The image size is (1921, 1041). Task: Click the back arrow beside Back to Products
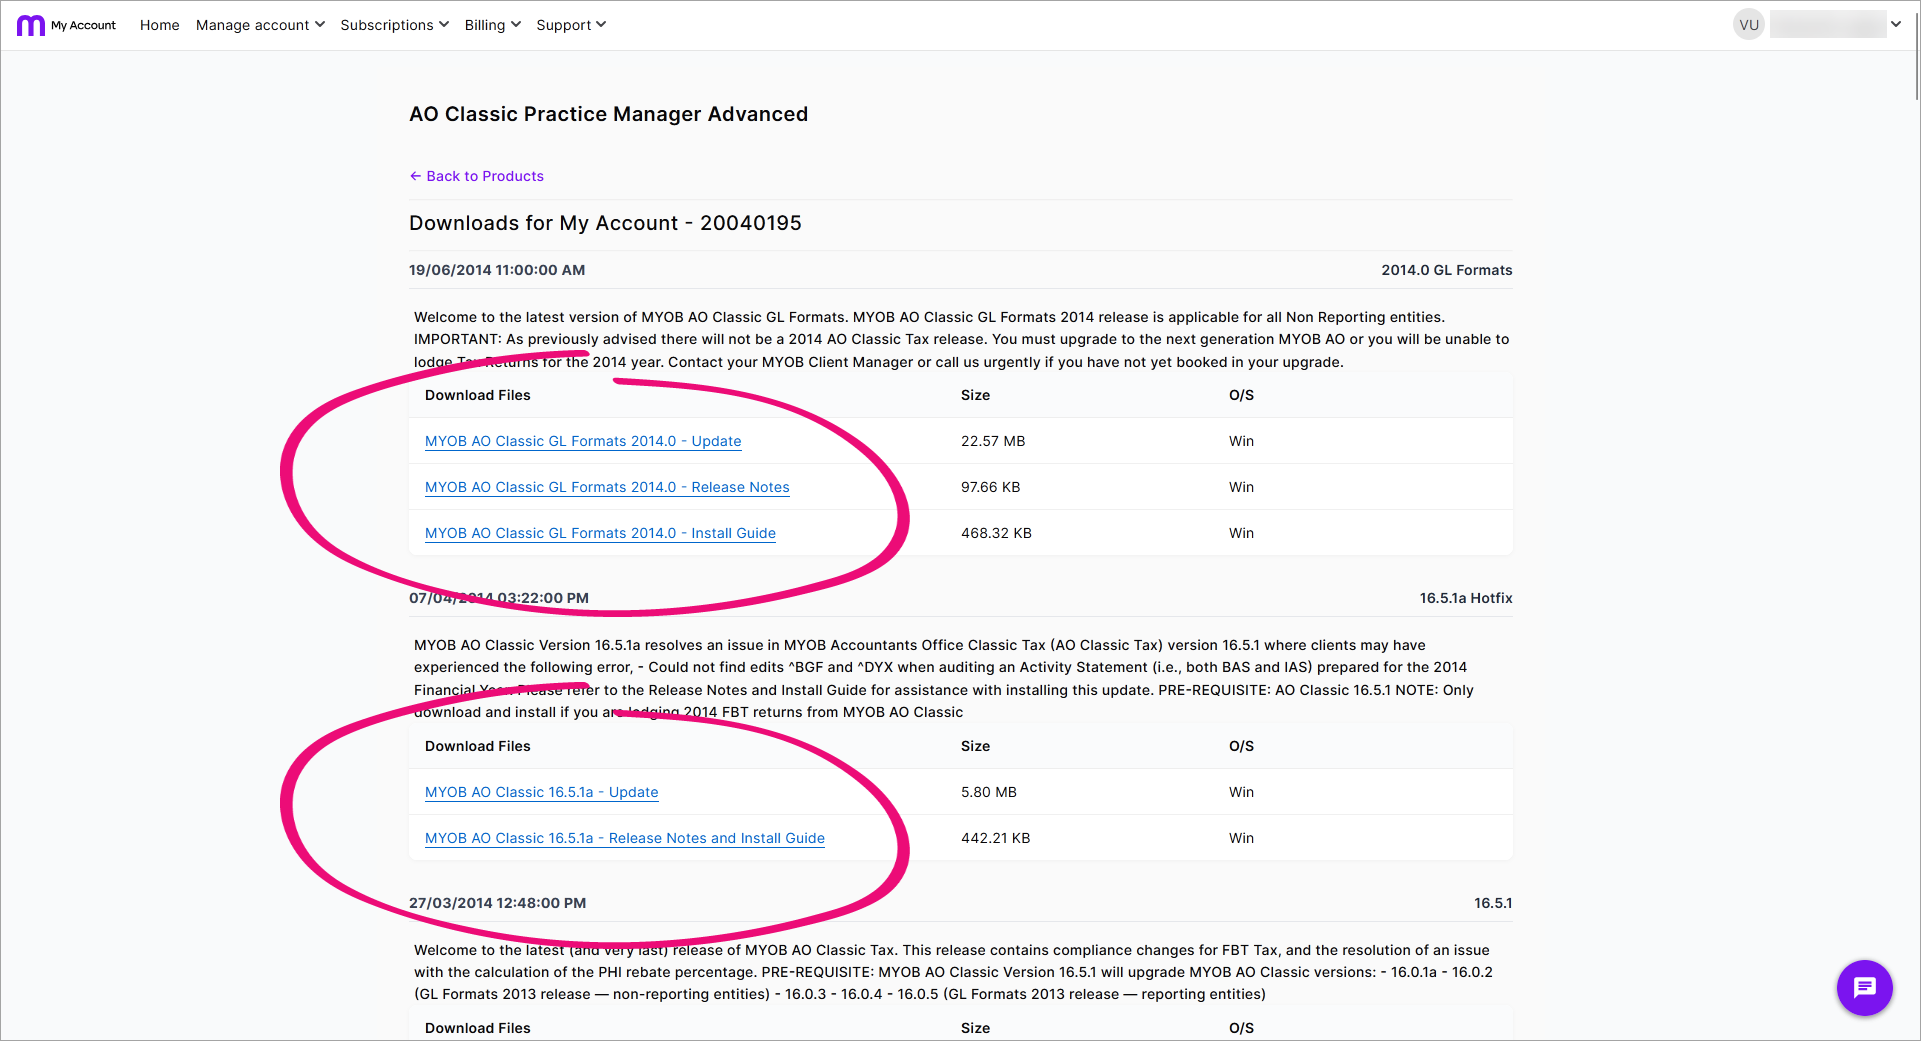415,176
